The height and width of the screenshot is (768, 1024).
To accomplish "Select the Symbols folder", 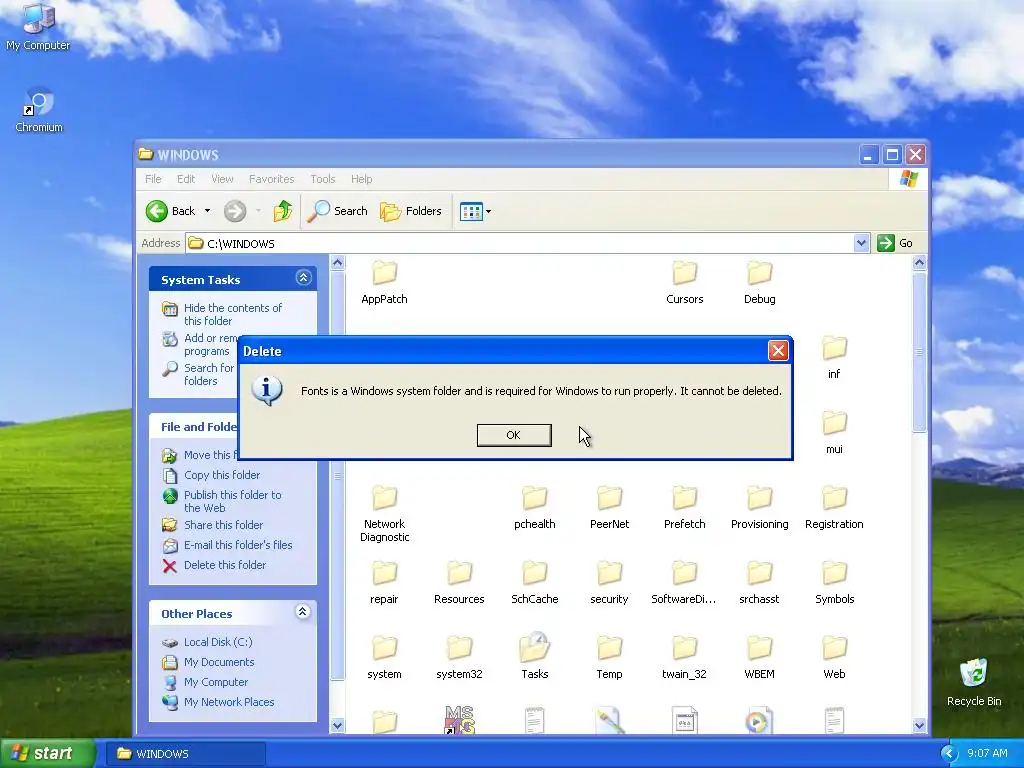I will pyautogui.click(x=834, y=583).
